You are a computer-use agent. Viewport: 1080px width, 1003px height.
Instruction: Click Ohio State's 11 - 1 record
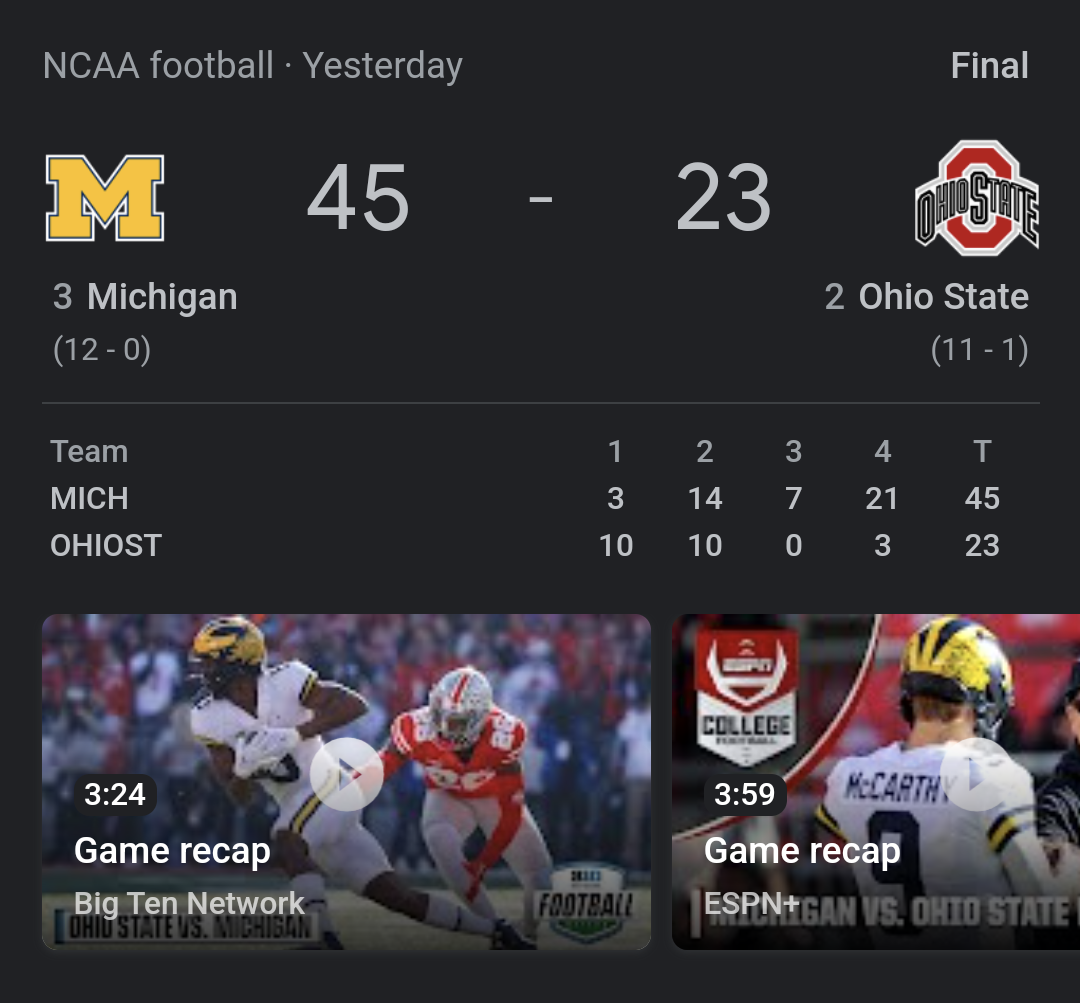(x=979, y=350)
